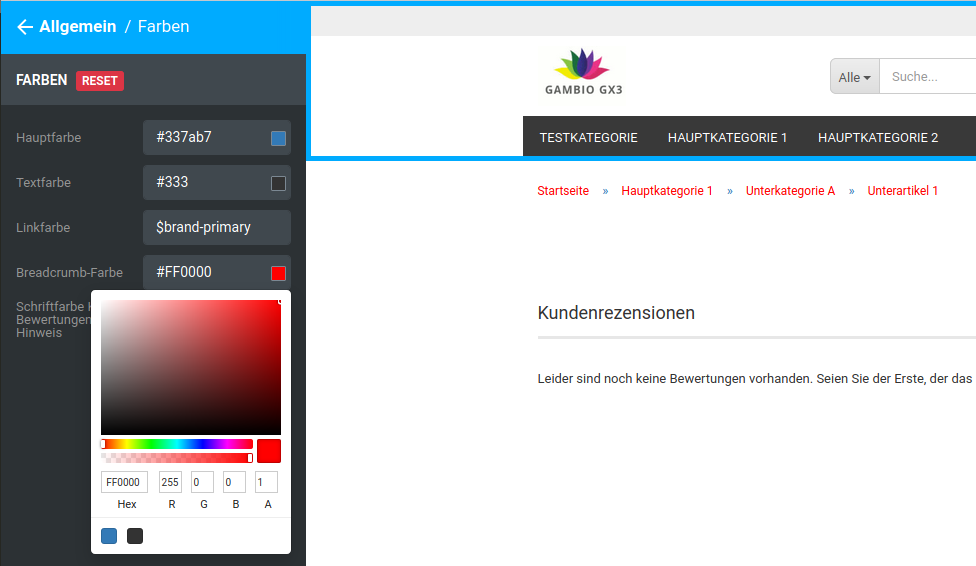Click the hue rainbow slider
The width and height of the screenshot is (976, 566).
(x=177, y=444)
